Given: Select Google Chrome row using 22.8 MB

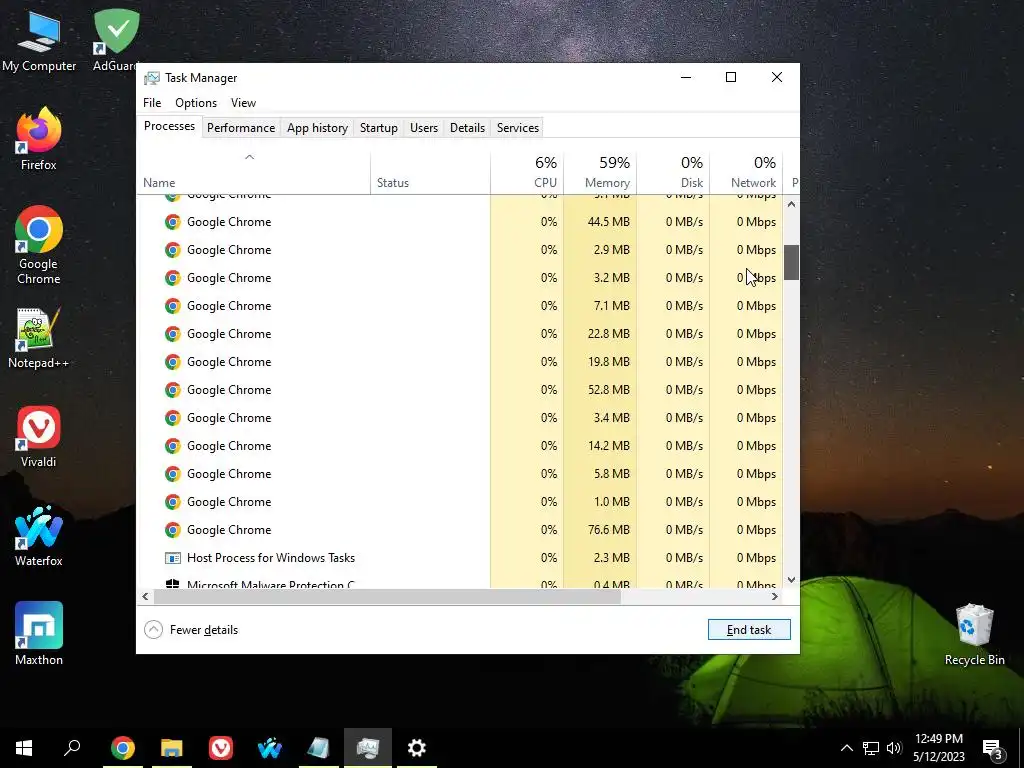Looking at the screenshot, I should click(460, 334).
